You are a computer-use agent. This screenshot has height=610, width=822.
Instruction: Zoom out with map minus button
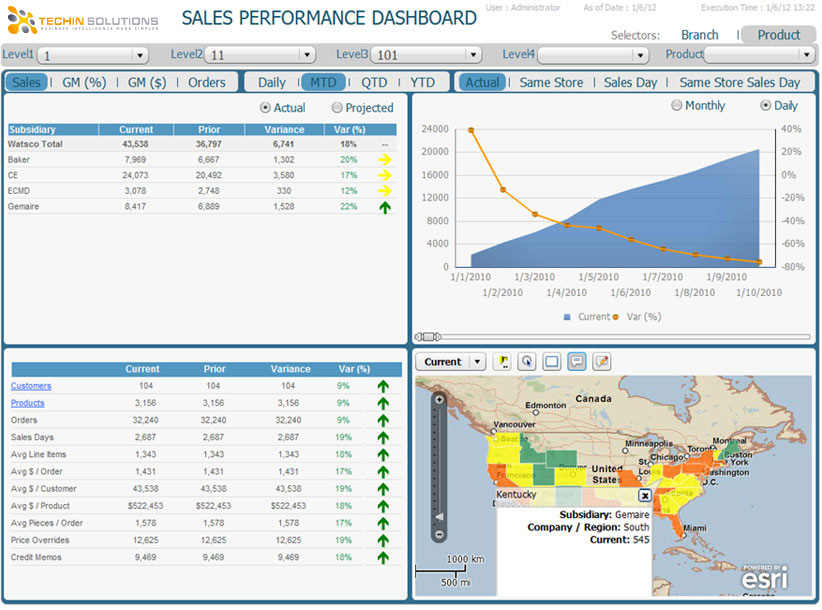click(438, 535)
